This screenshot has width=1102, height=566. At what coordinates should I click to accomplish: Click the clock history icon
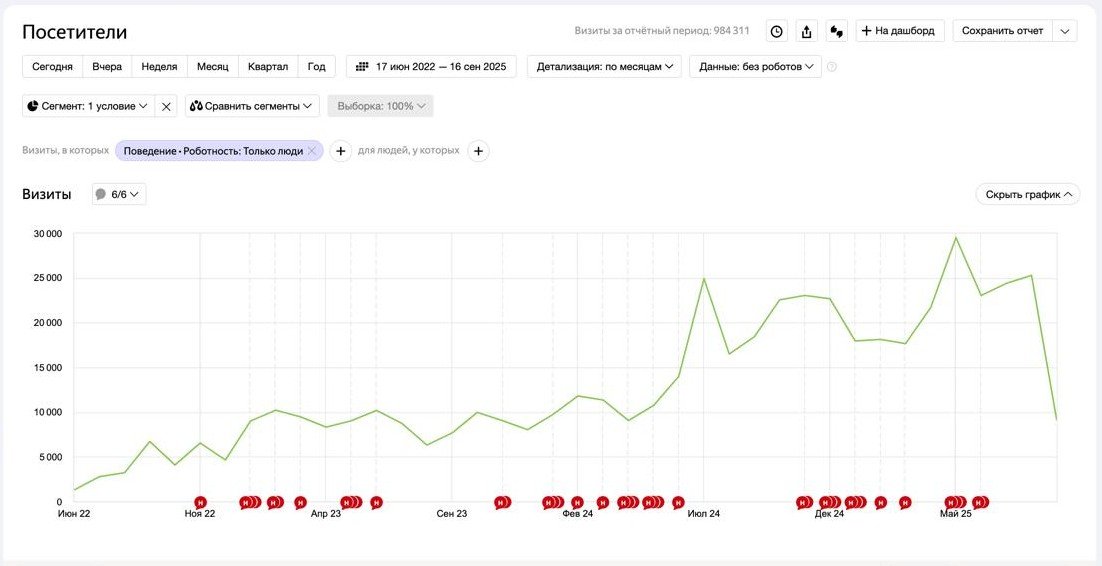(776, 31)
